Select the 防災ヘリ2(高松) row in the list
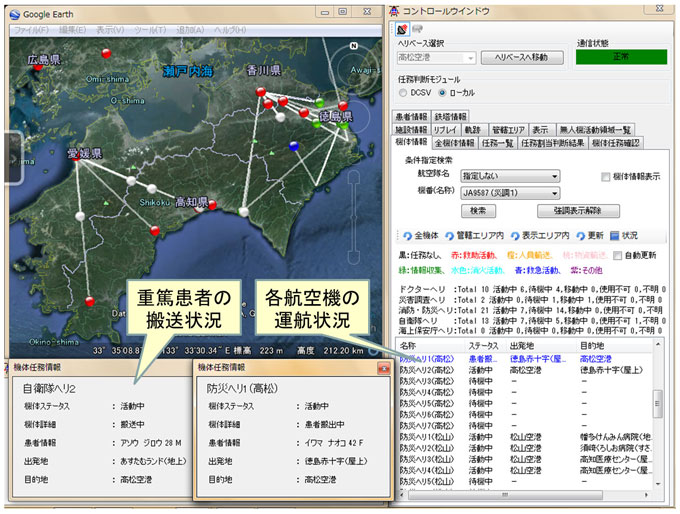The width and height of the screenshot is (680, 514). (x=525, y=370)
